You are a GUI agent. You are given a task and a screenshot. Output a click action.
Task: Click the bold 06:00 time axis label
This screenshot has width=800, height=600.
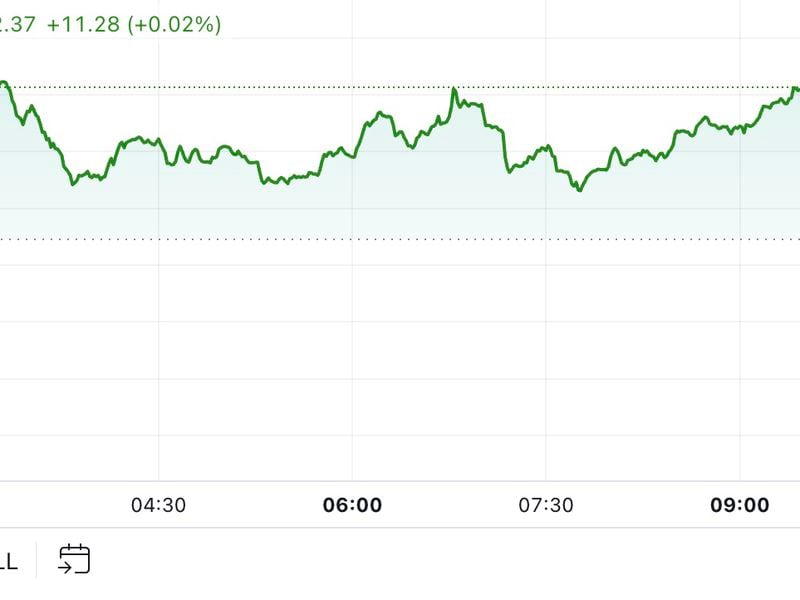point(352,505)
